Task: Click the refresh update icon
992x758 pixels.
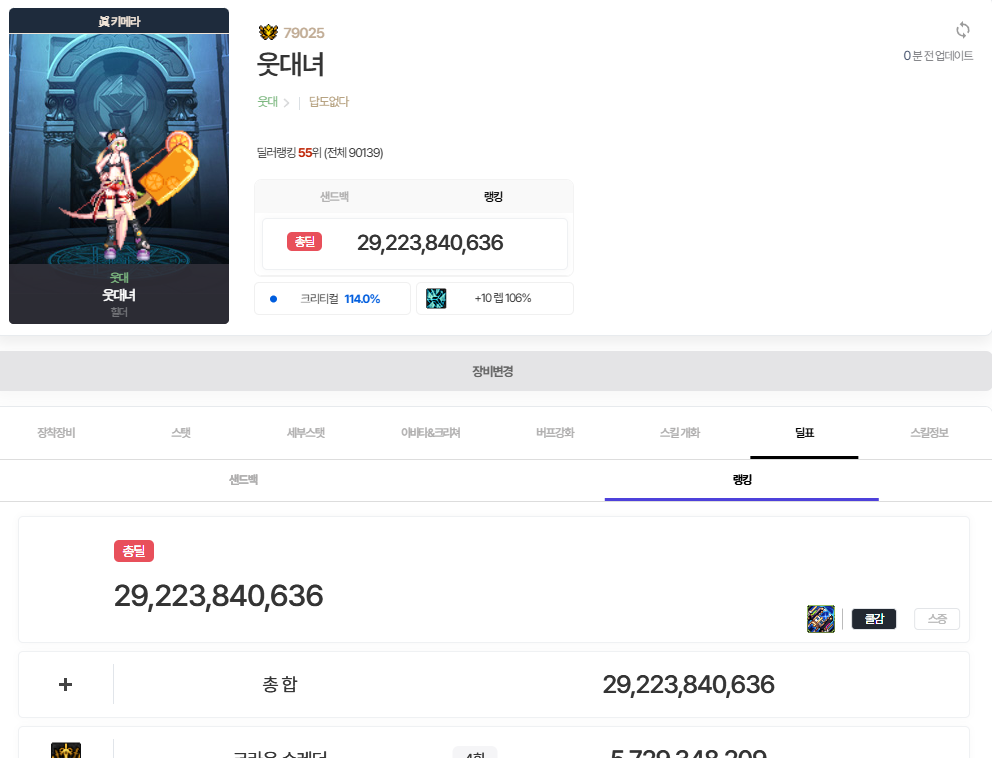Action: pyautogui.click(x=963, y=30)
